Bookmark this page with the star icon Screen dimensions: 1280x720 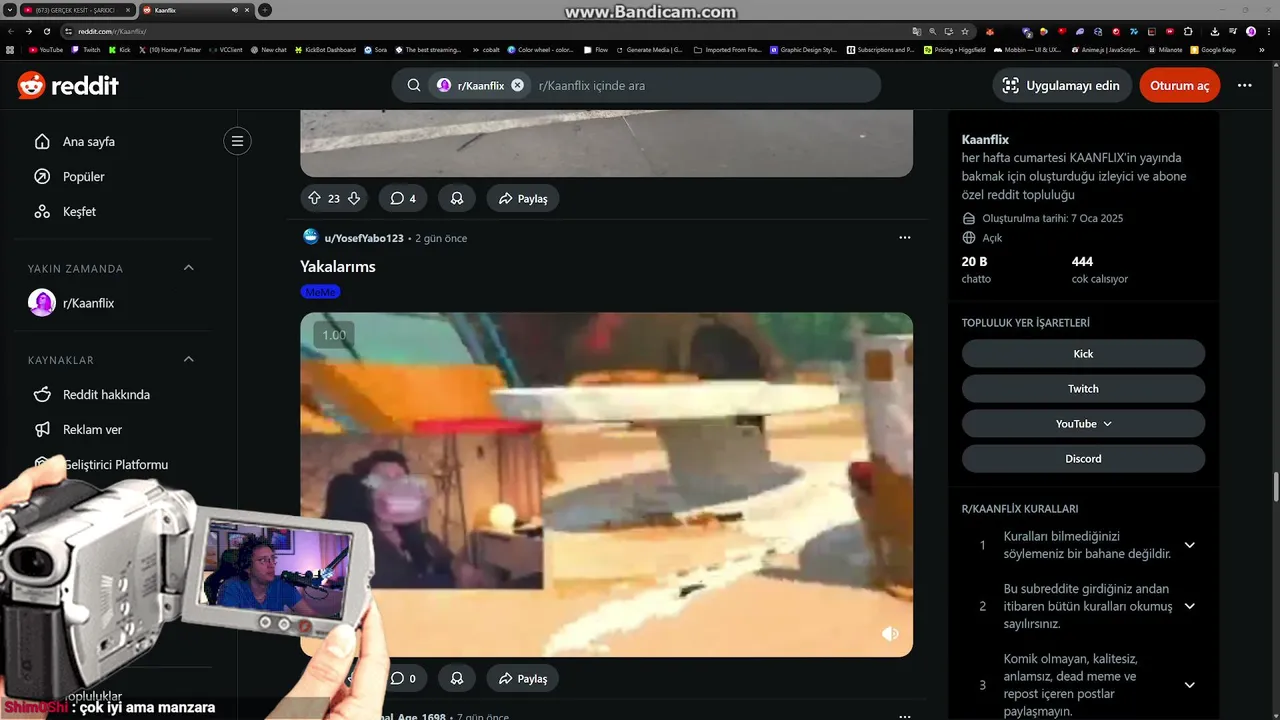tap(965, 31)
